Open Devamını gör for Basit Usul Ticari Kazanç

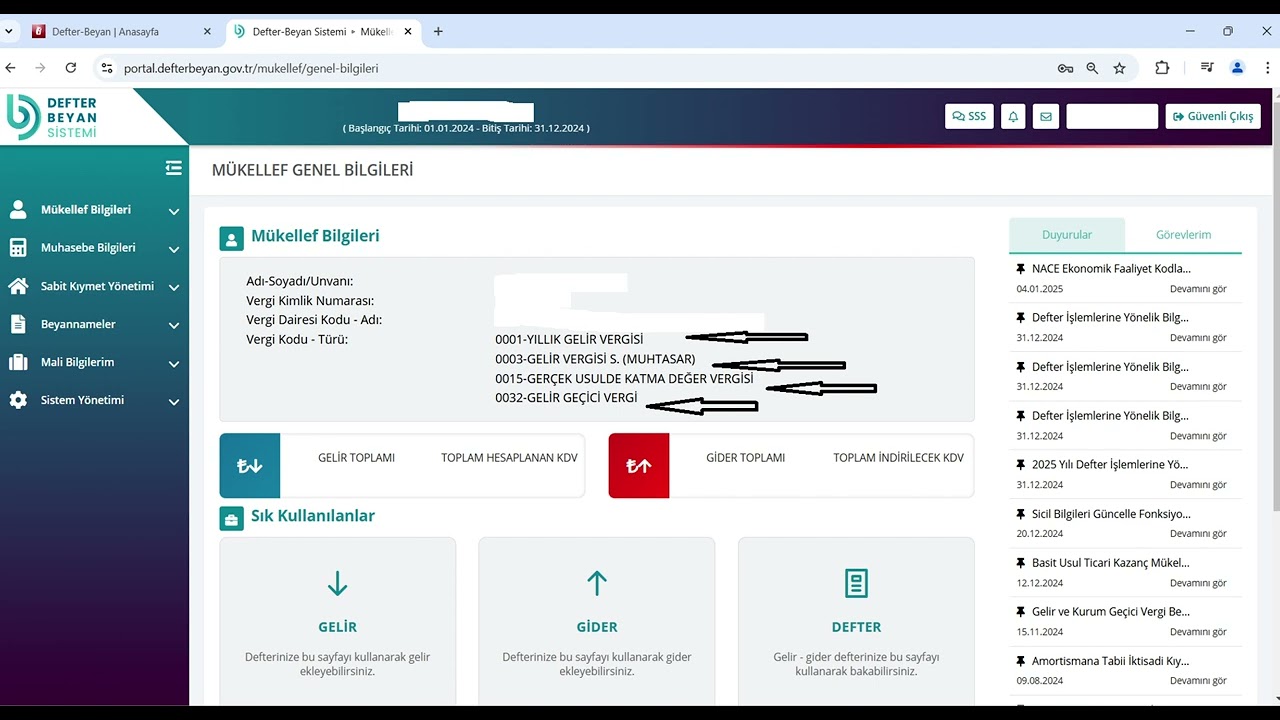(x=1198, y=583)
